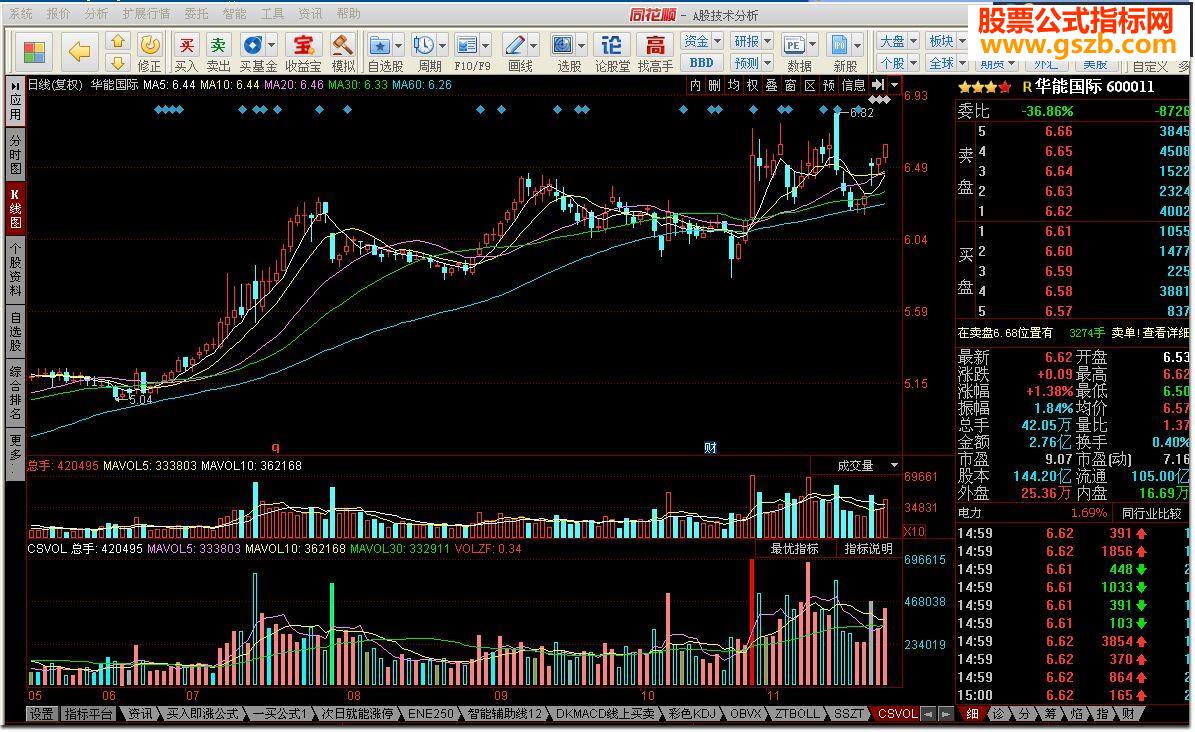Open the 大盘 dropdown
The width and height of the screenshot is (1195, 732).
(898, 41)
